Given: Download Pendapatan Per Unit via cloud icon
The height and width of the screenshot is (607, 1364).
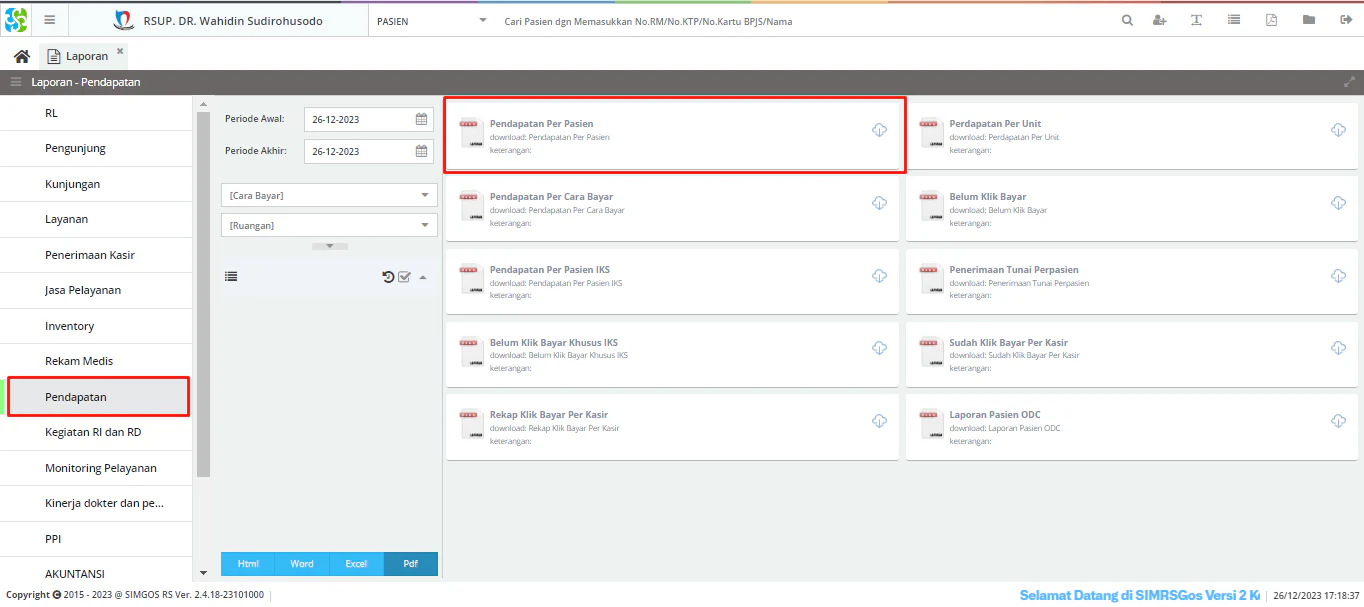Looking at the screenshot, I should [x=1338, y=130].
